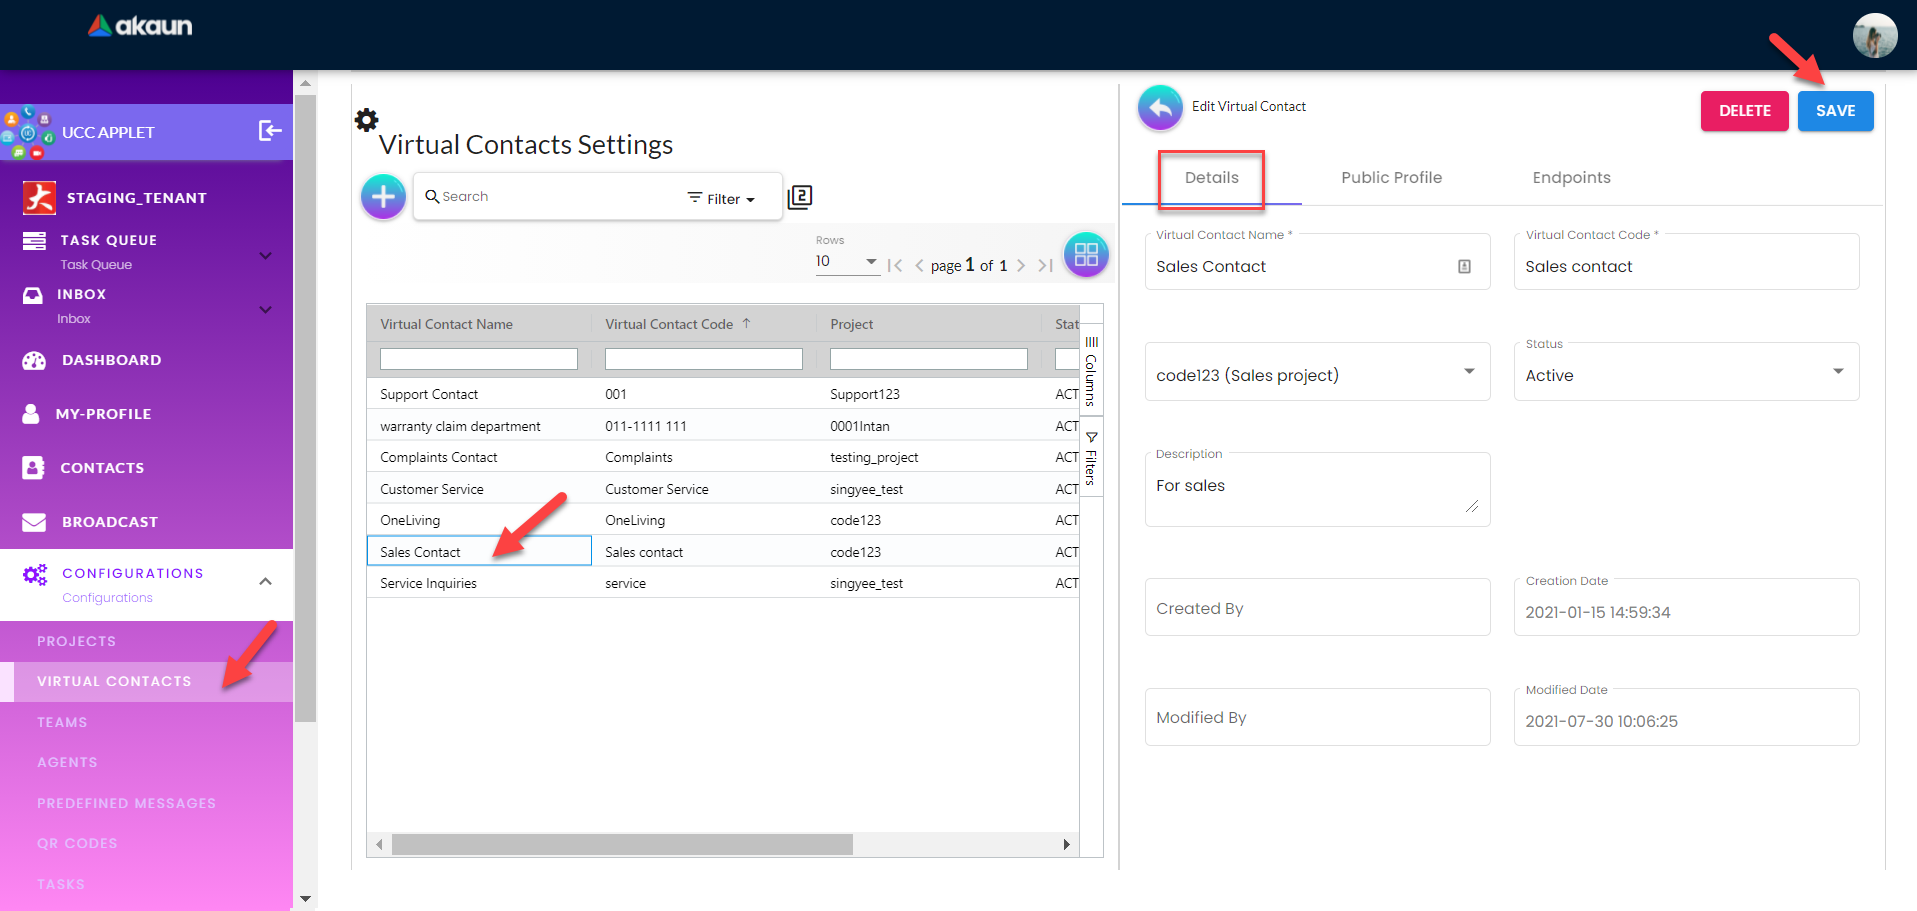Click the grid view toggle icon
The height and width of the screenshot is (911, 1917).
1086,255
